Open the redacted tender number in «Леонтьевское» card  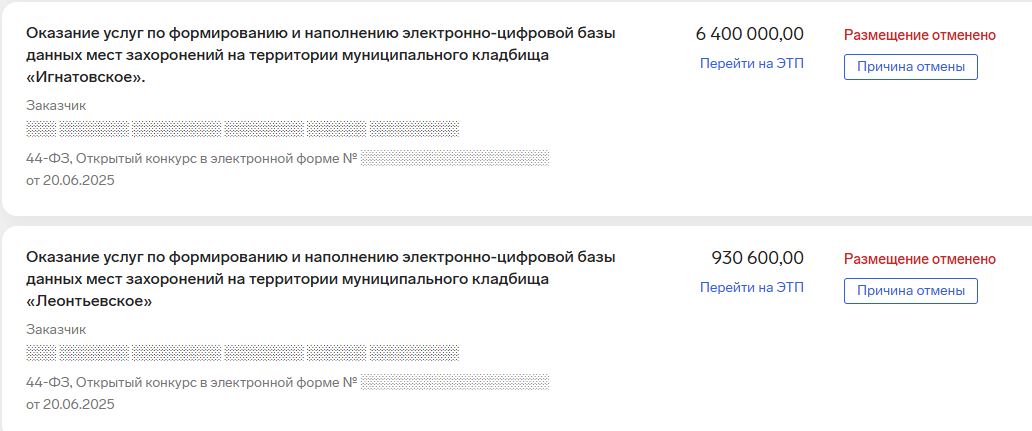pos(455,382)
